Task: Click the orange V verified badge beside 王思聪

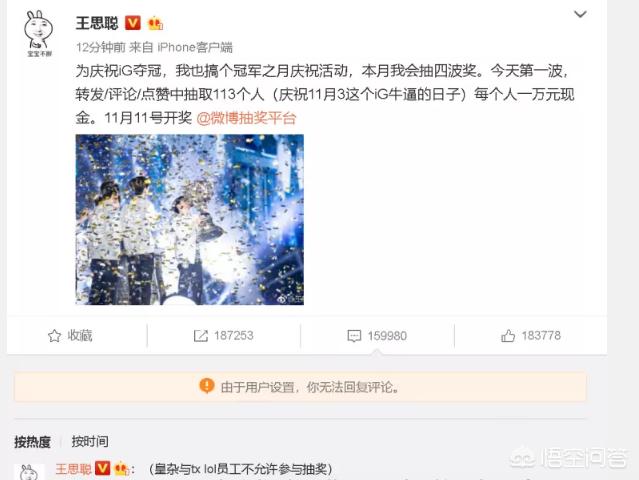Action: [x=132, y=23]
